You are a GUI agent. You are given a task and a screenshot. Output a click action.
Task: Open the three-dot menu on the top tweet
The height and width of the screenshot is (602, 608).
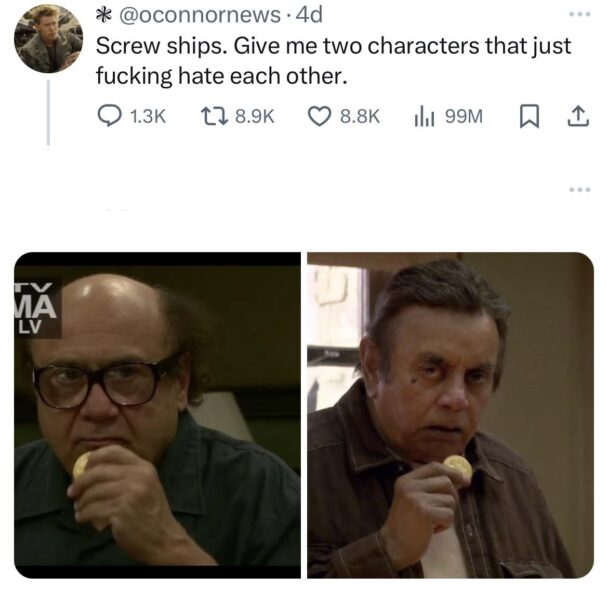[x=580, y=14]
